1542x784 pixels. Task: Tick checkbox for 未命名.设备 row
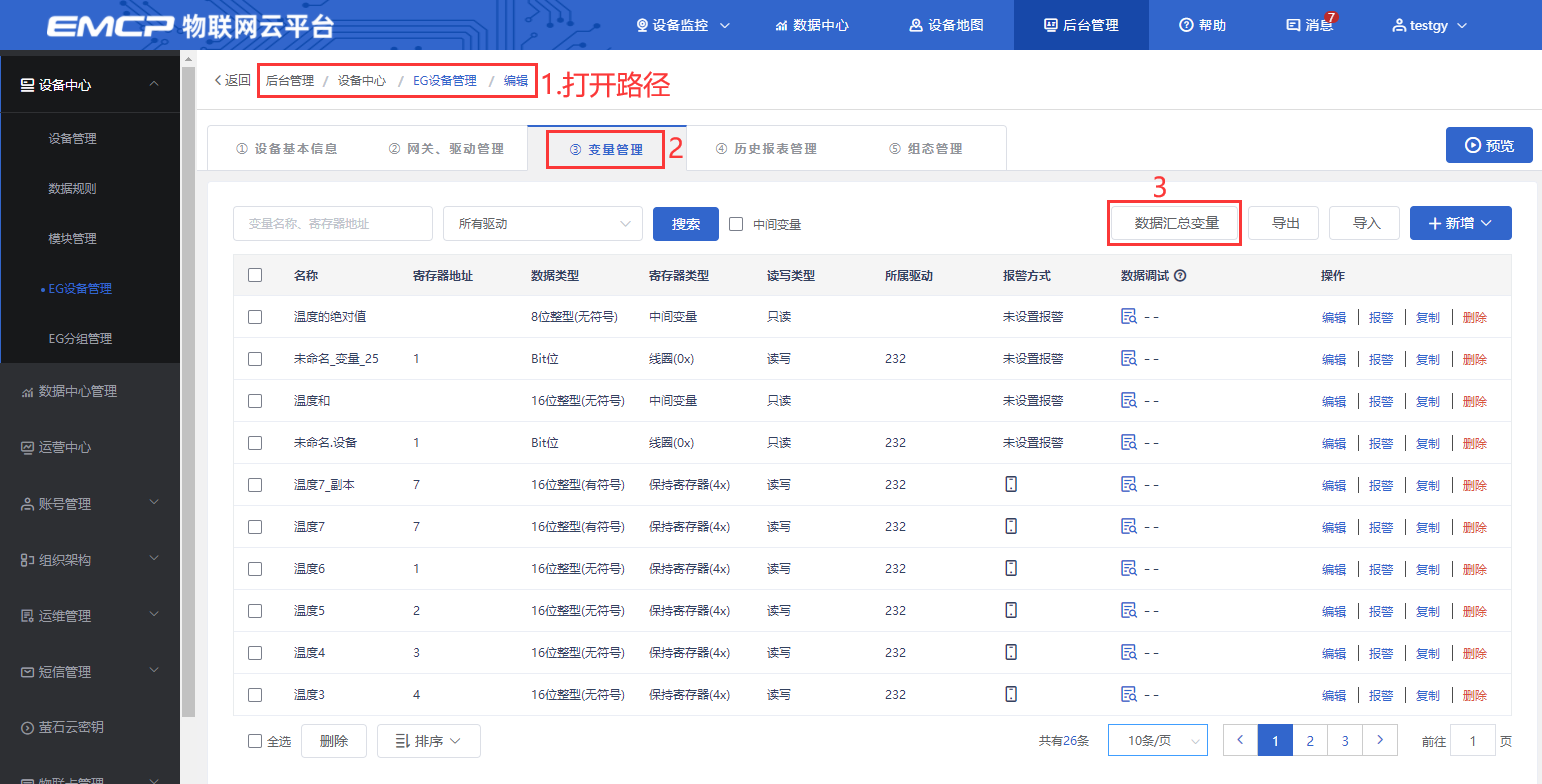(255, 443)
